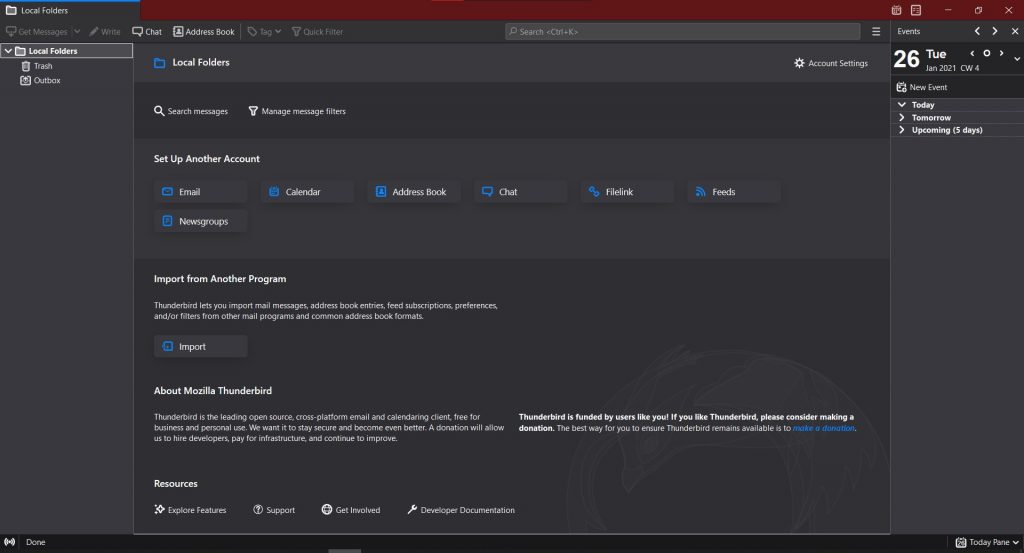Click the Get Messages toolbar button

pos(37,31)
